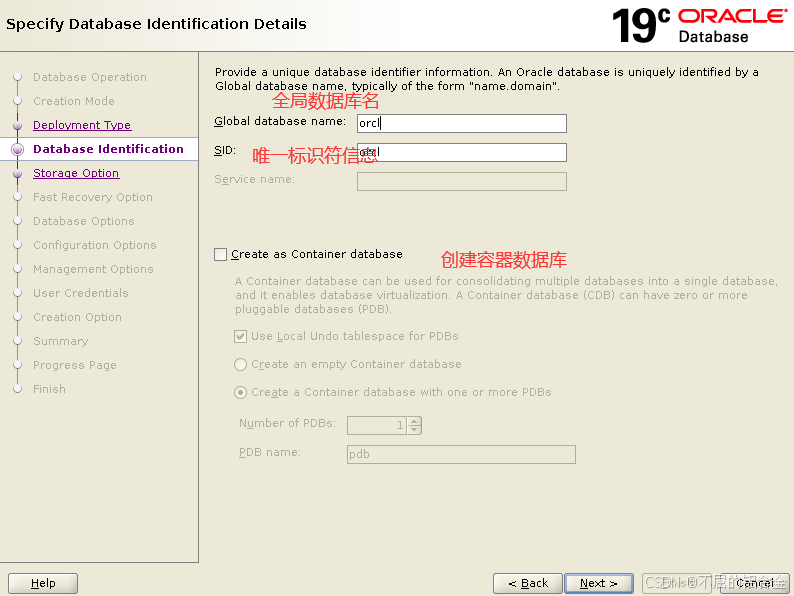794x596 pixels.
Task: Click the Finish step
Action: pos(50,389)
